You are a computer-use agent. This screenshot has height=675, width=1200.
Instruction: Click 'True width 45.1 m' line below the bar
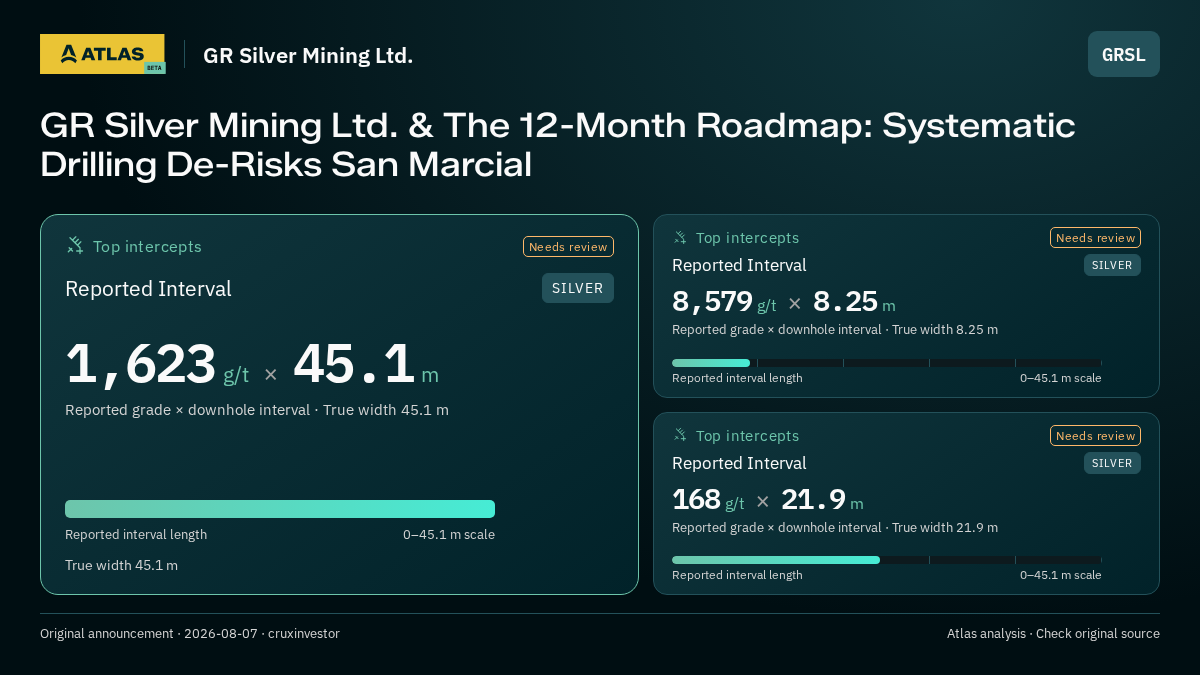(x=121, y=565)
